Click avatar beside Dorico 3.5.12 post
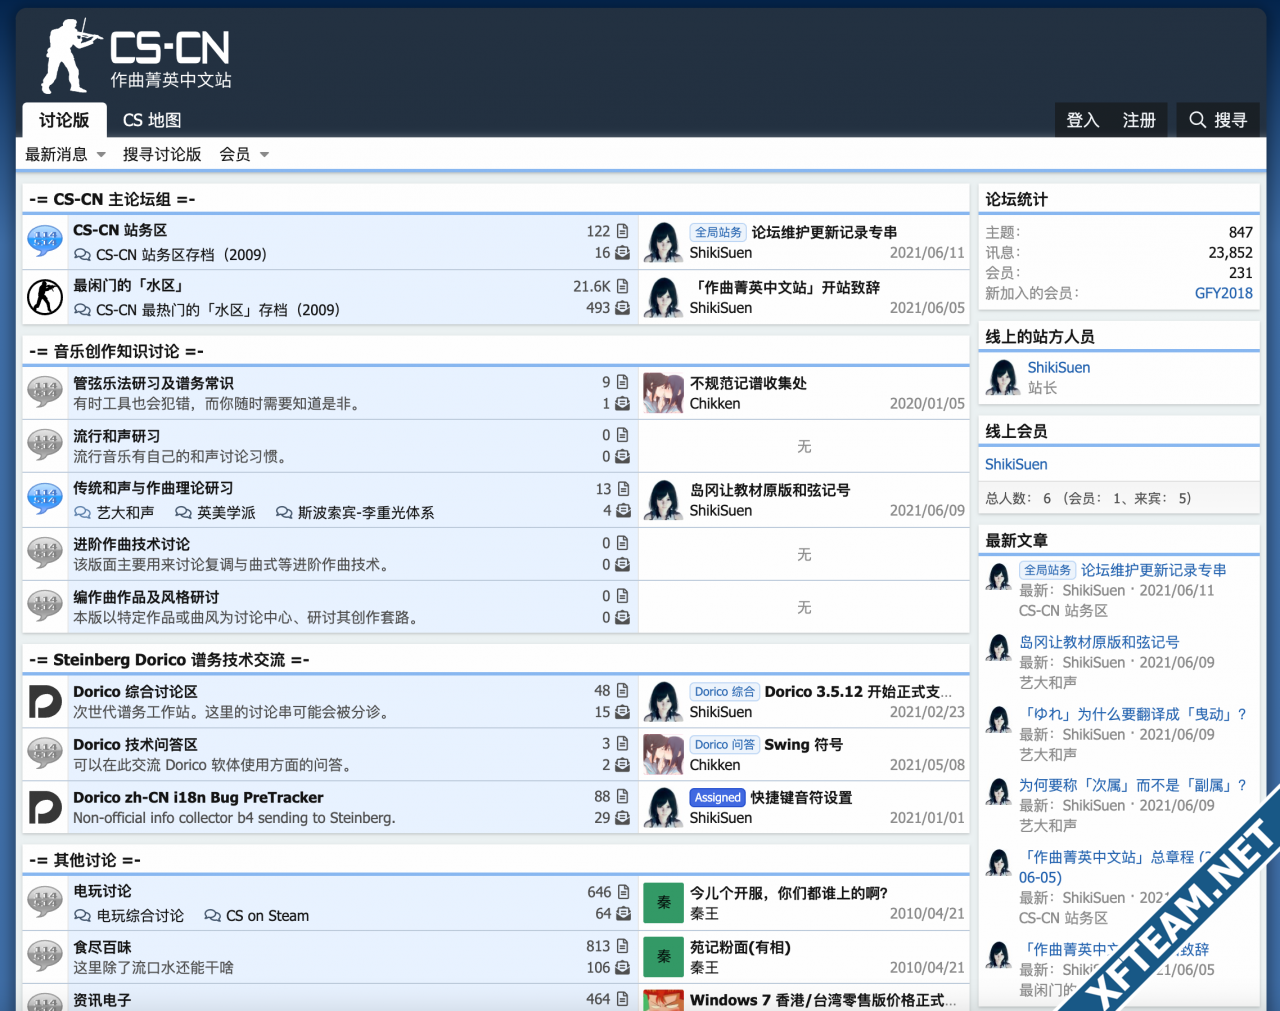1280x1011 pixels. [663, 701]
